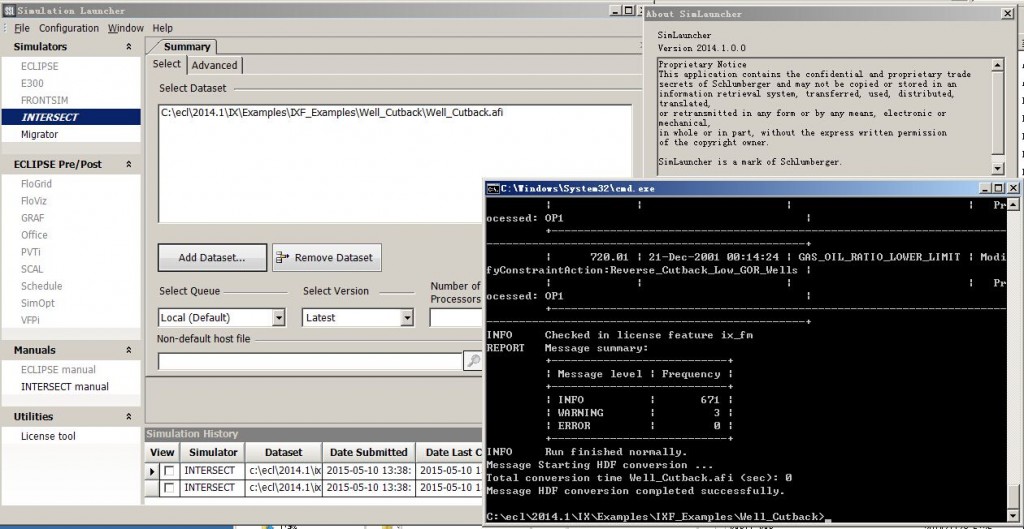Click the Simulation Launcher title bar icon
The width and height of the screenshot is (1024, 529).
coord(9,10)
